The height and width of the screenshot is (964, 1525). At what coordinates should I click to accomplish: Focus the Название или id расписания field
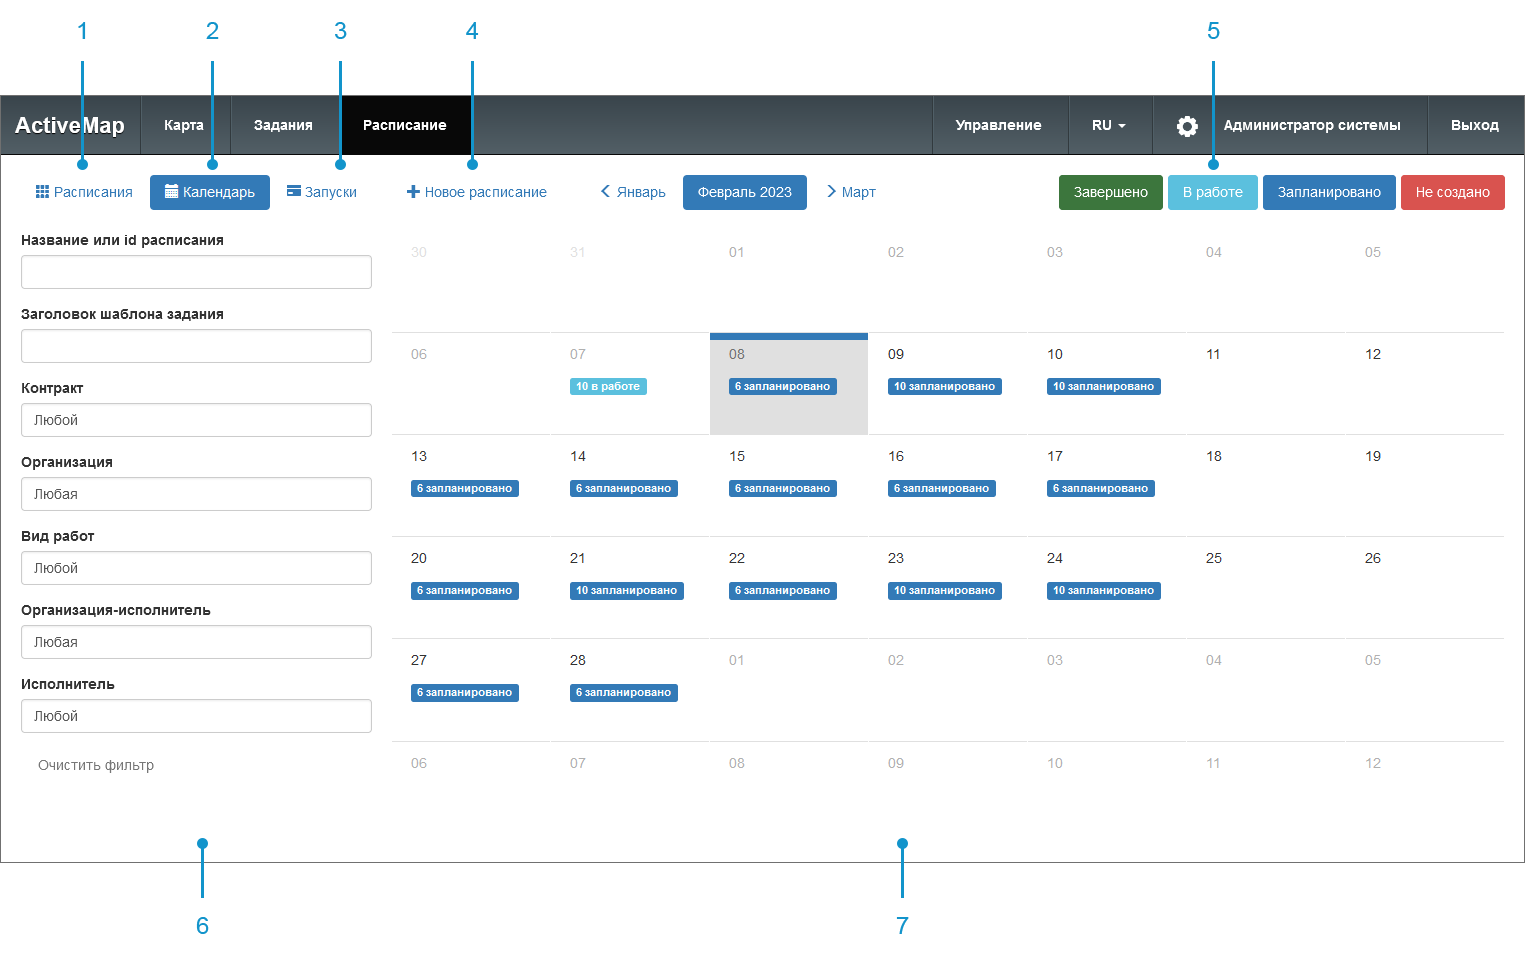click(196, 272)
